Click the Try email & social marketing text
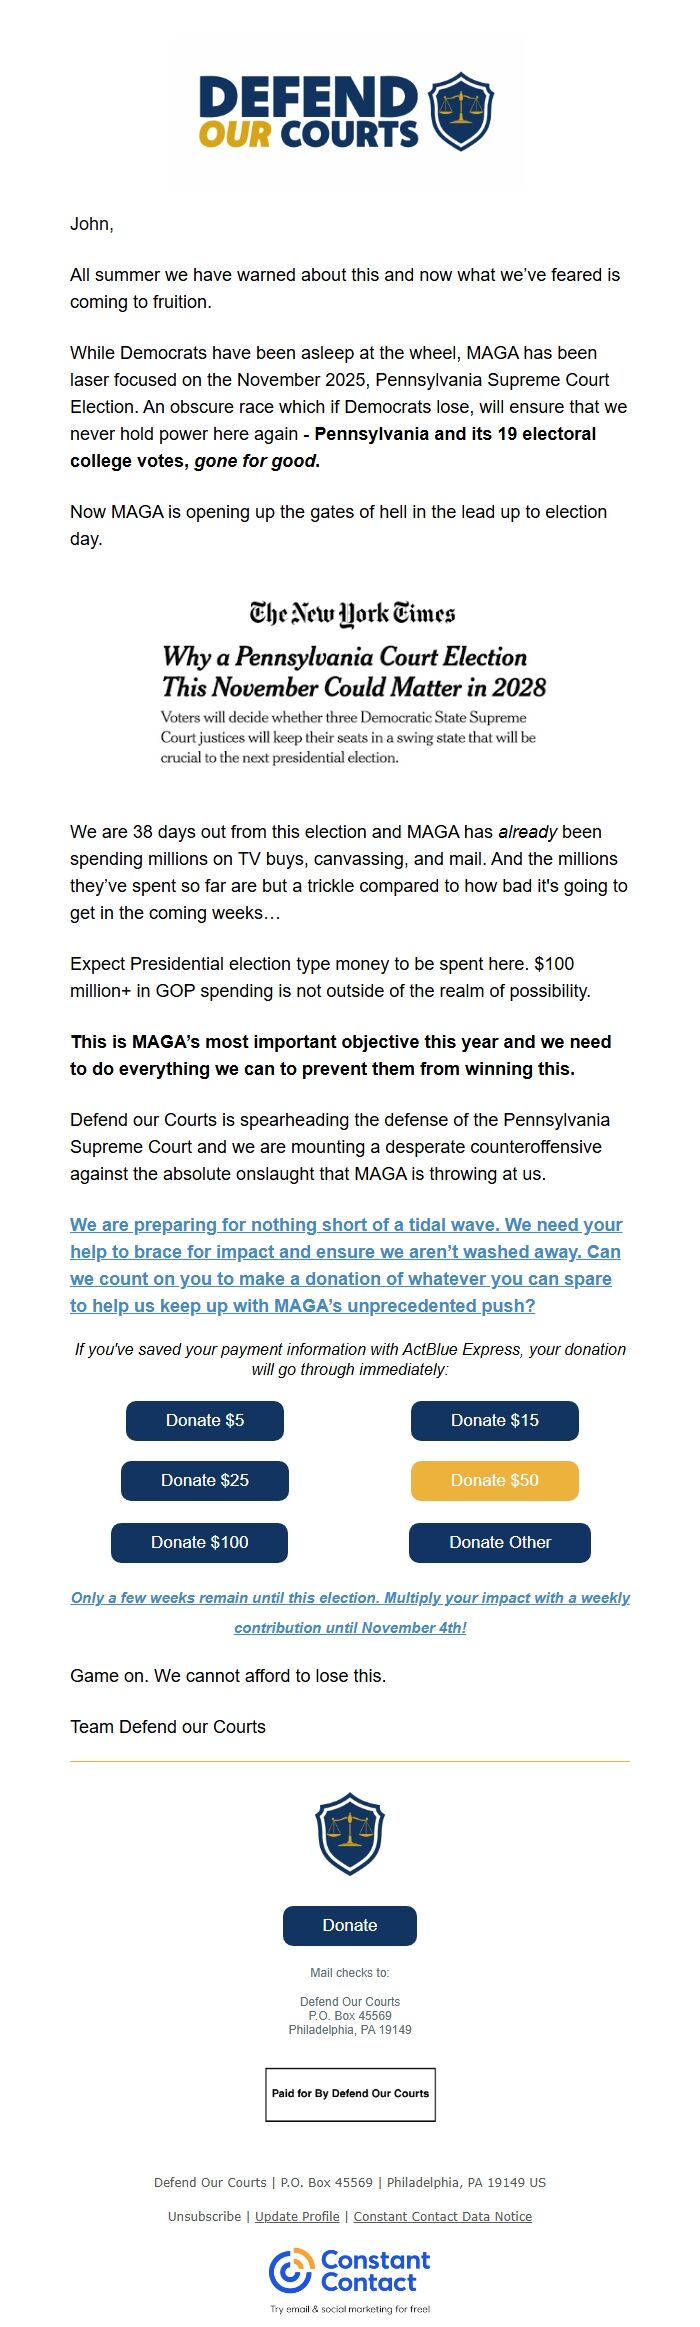This screenshot has height=2327, width=700. point(350,2308)
